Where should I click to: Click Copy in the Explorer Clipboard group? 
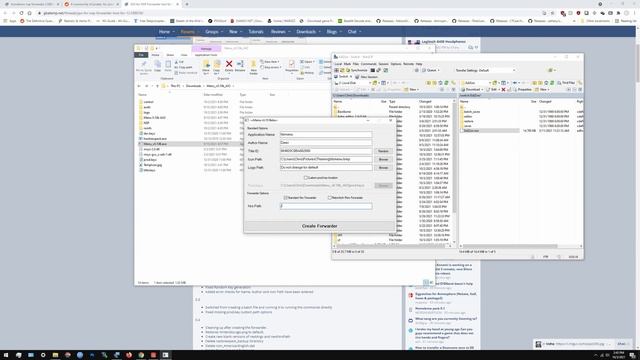[x=158, y=66]
